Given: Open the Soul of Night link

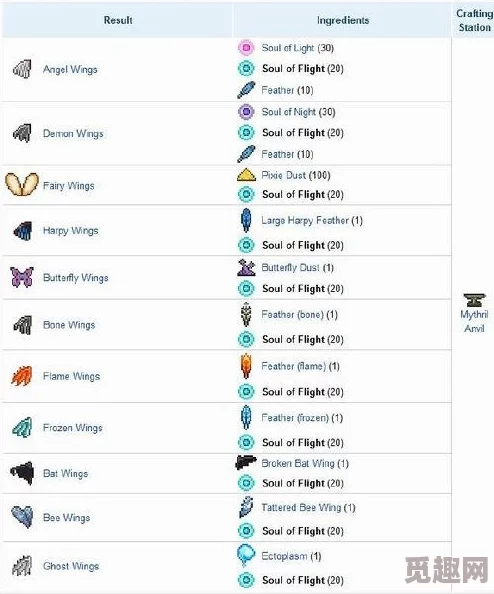Looking at the screenshot, I should 289,112.
